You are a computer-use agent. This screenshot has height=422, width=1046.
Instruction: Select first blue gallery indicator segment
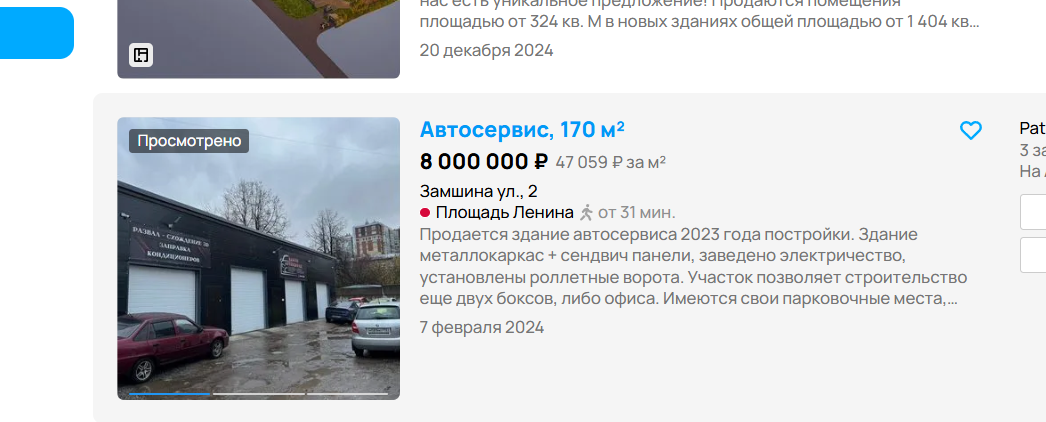[x=169, y=394]
